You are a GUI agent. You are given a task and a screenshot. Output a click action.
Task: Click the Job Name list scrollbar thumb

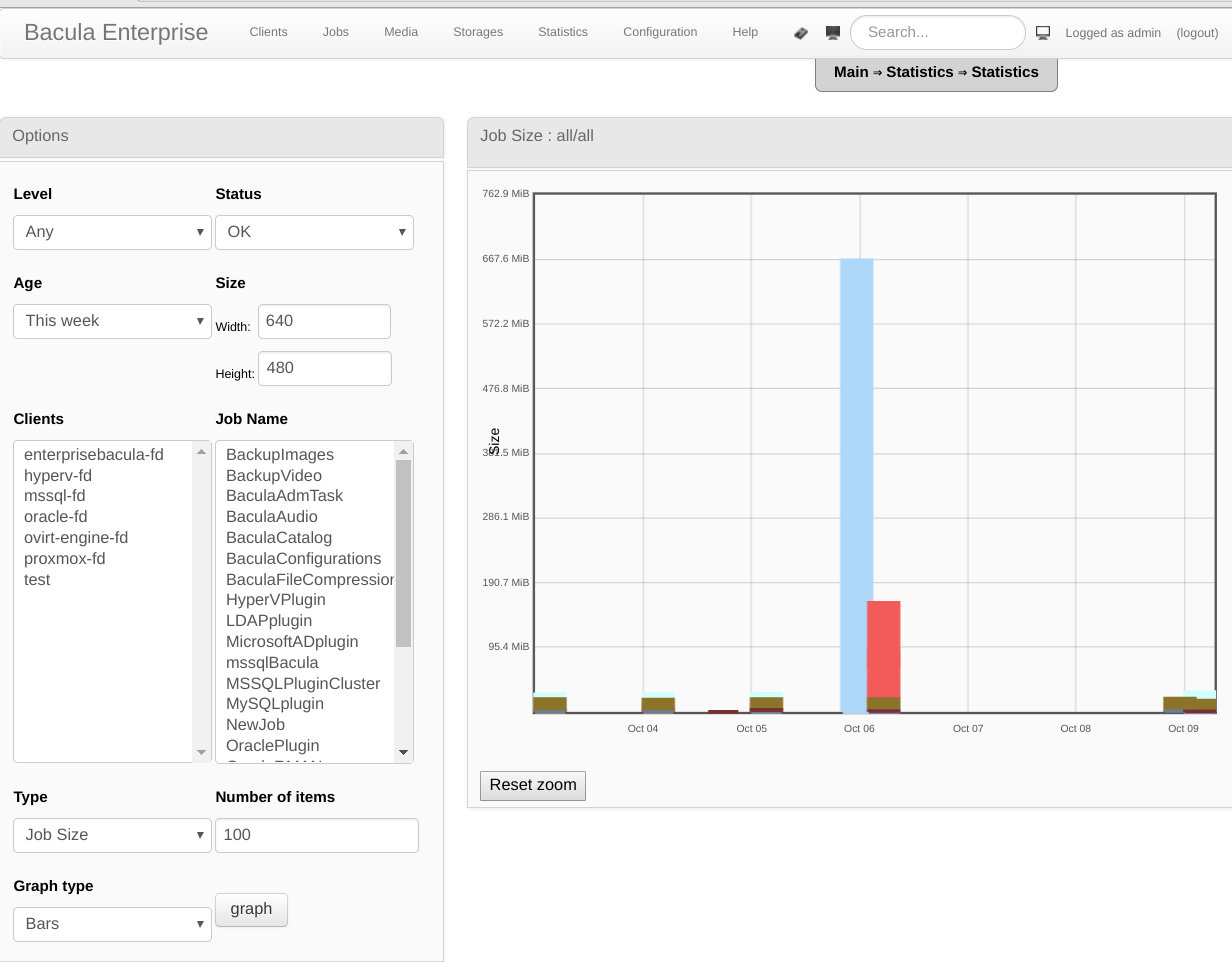403,553
